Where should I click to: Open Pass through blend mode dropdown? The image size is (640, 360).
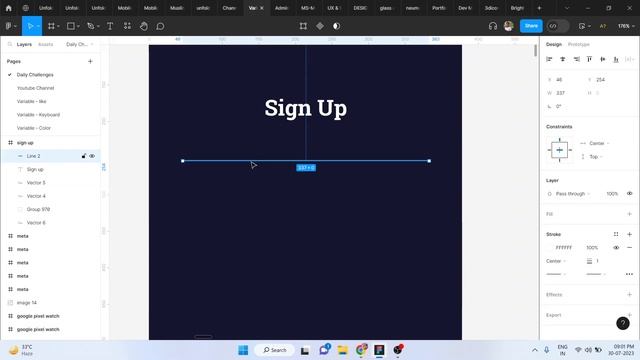pos(572,194)
